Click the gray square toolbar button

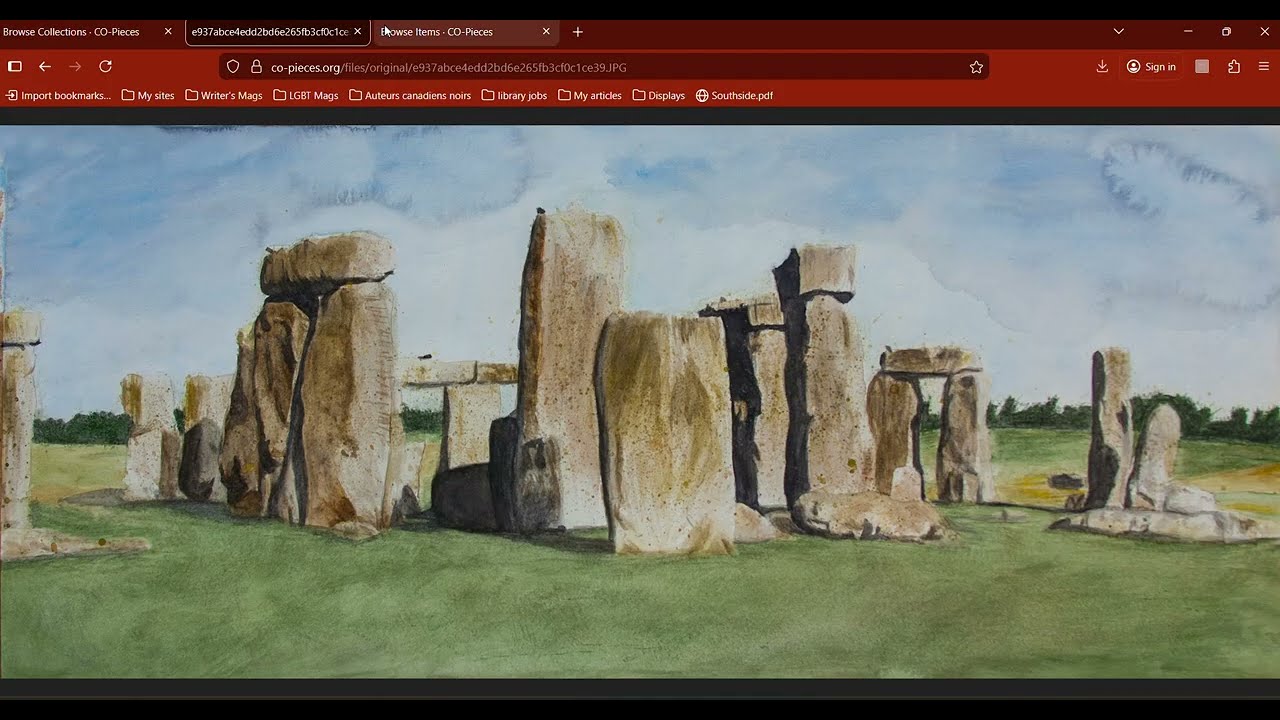1202,67
